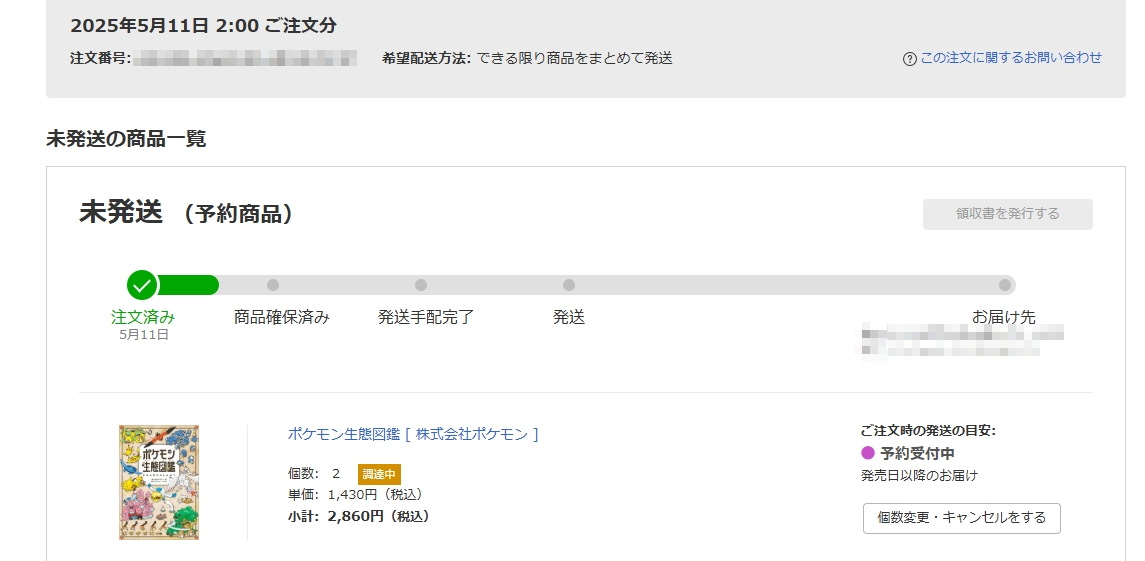This screenshot has width=1145, height=561.
Task: Click the green checkmark 注文済み icon
Action: (142, 285)
